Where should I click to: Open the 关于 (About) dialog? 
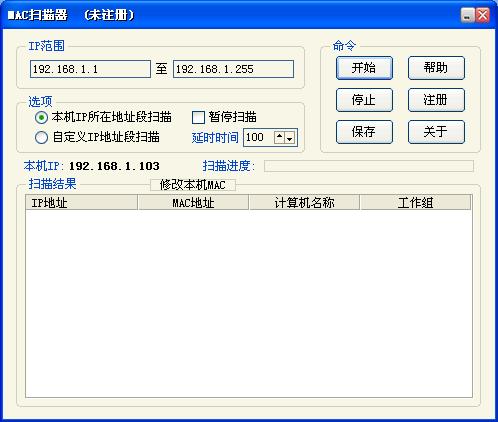[436, 132]
